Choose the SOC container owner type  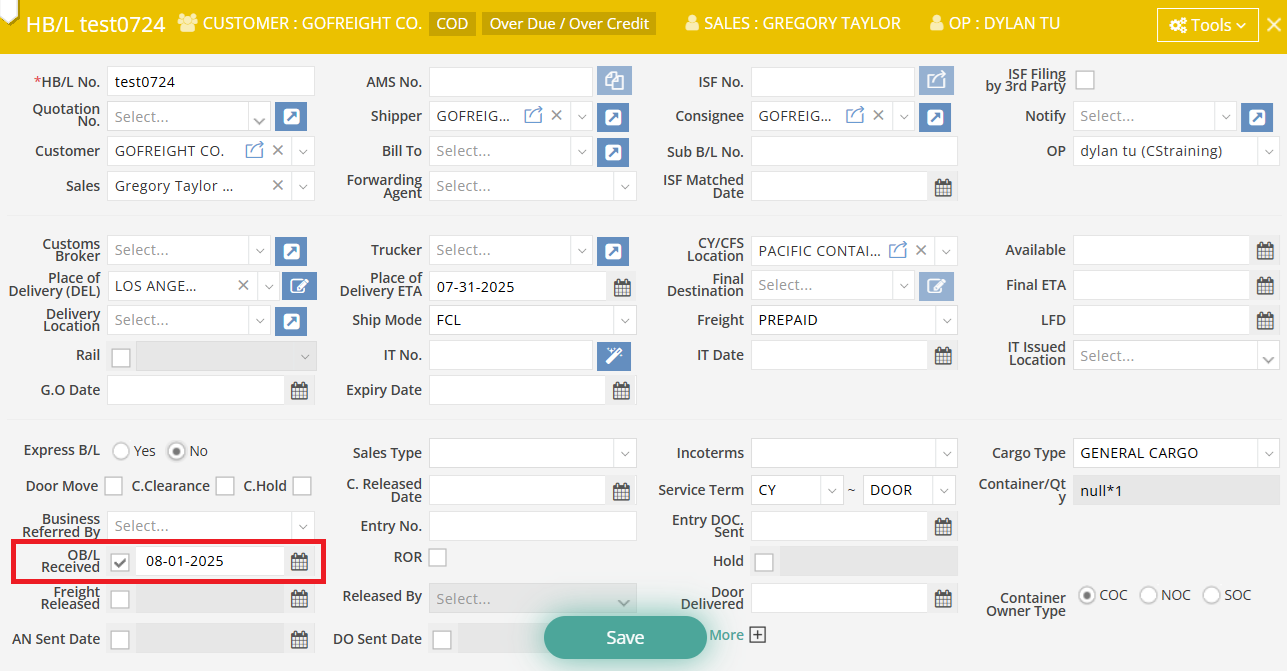(x=1211, y=595)
